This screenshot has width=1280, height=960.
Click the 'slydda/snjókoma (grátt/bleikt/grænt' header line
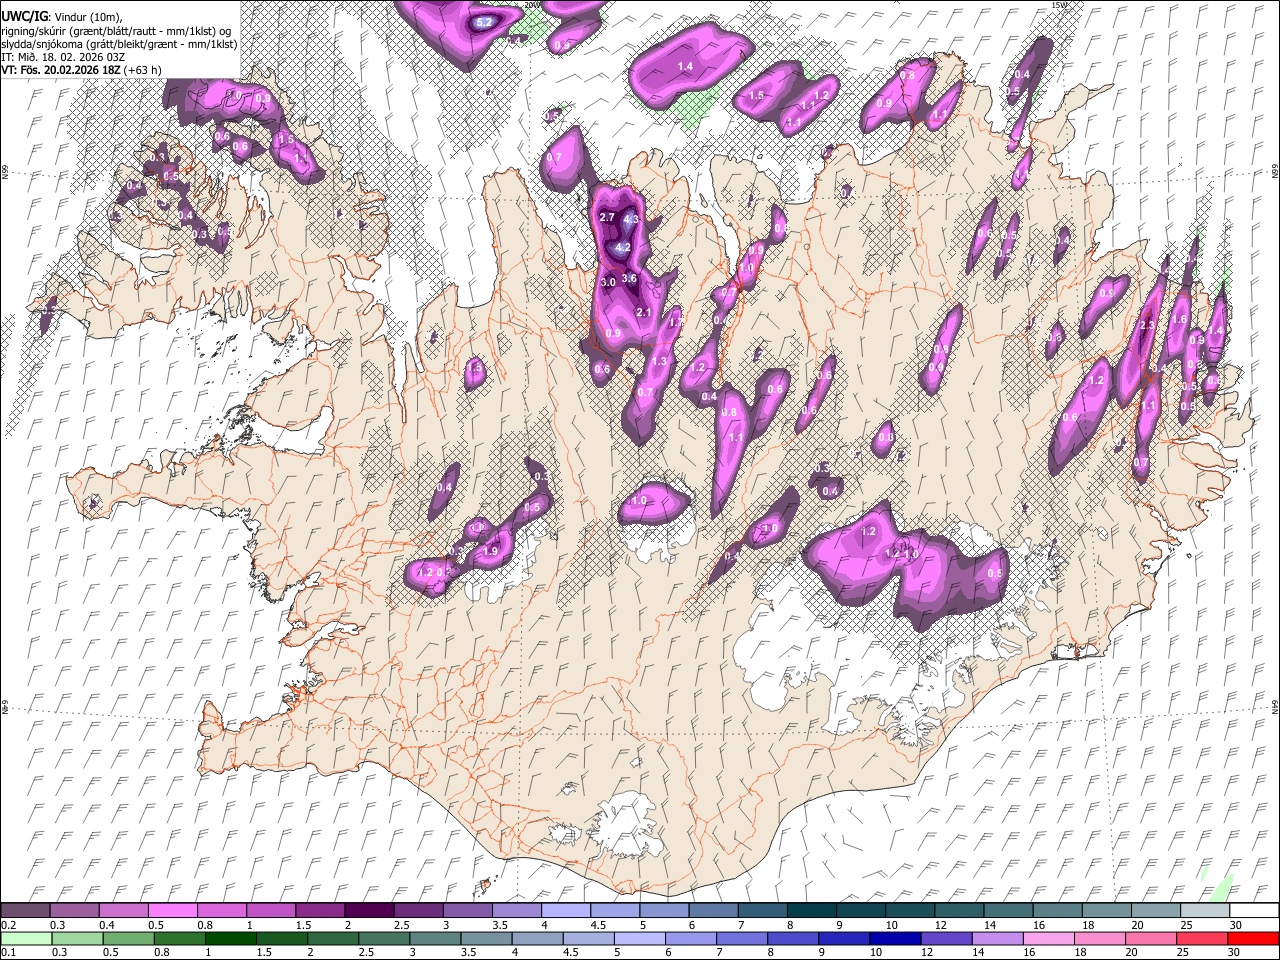pyautogui.click(x=119, y=44)
